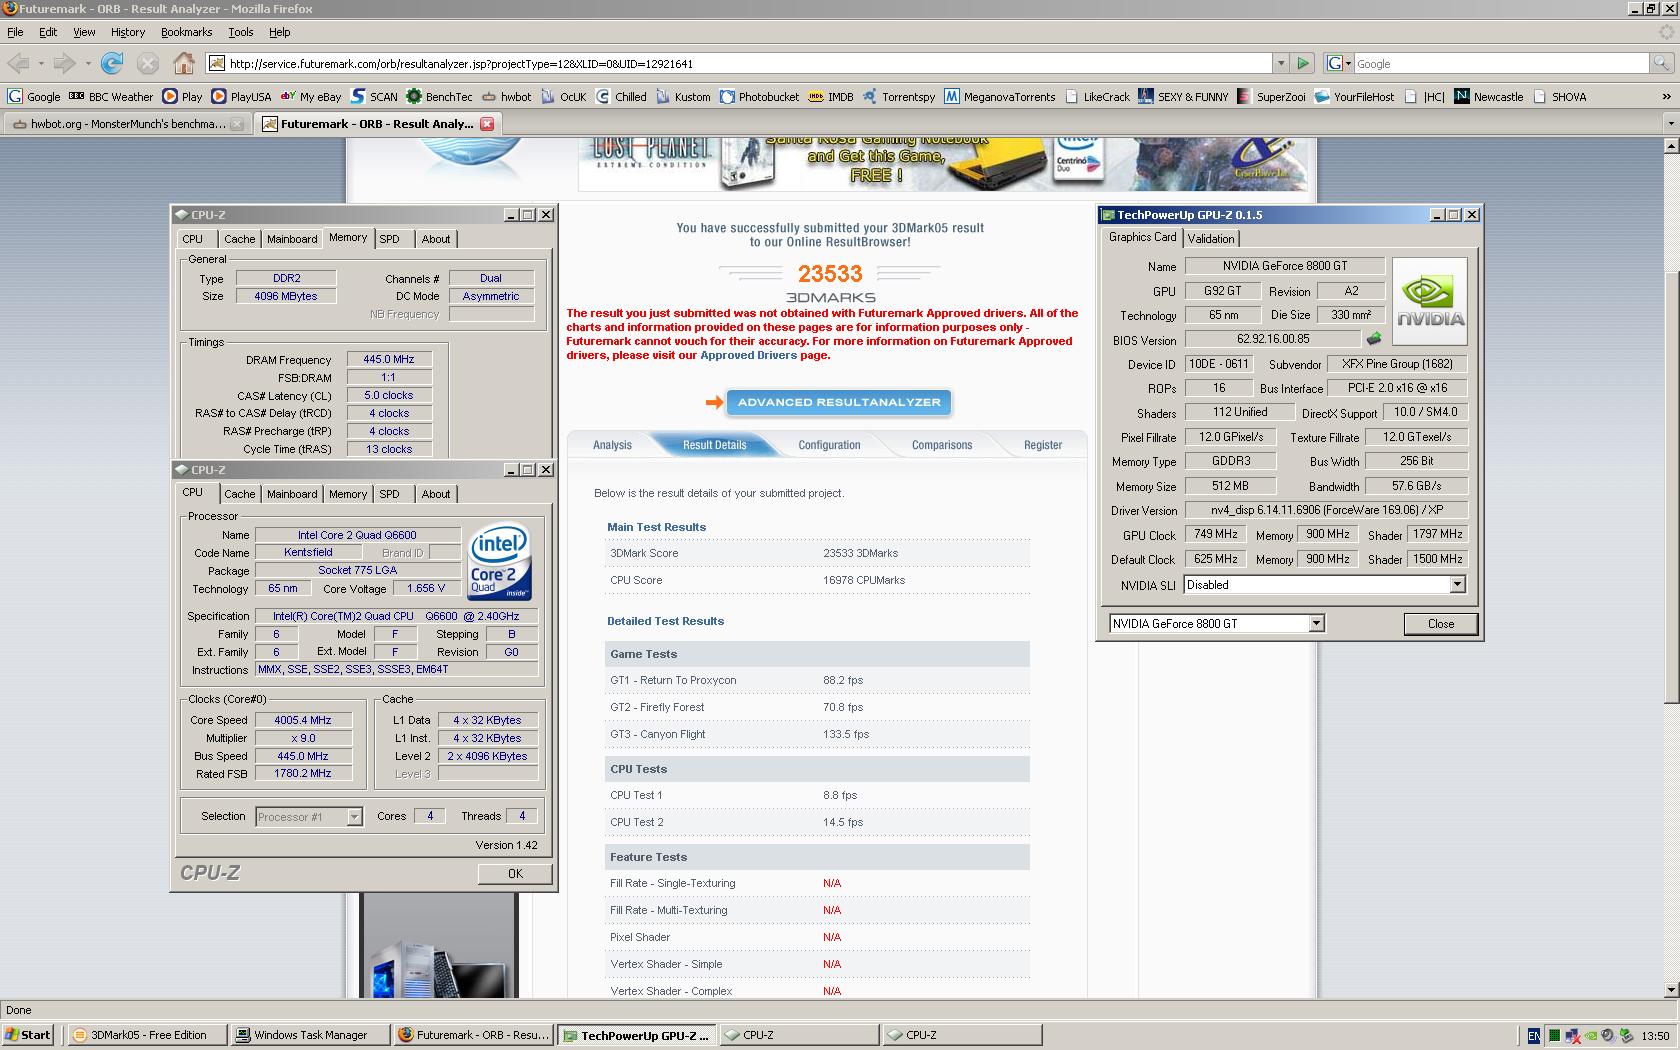Screen dimensions: 1680x1050
Task: Open the Comparisons tab on results page
Action: (942, 445)
